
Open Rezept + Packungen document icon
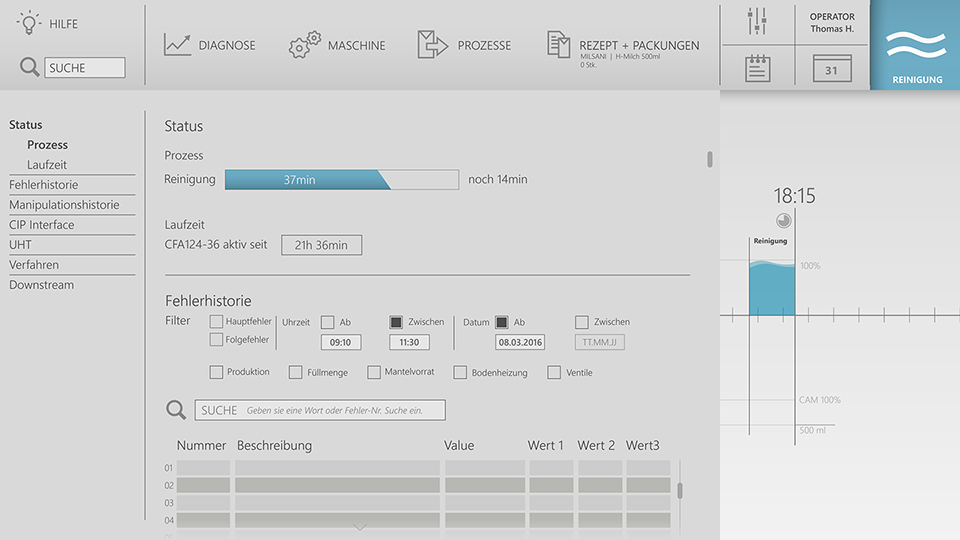(x=558, y=44)
